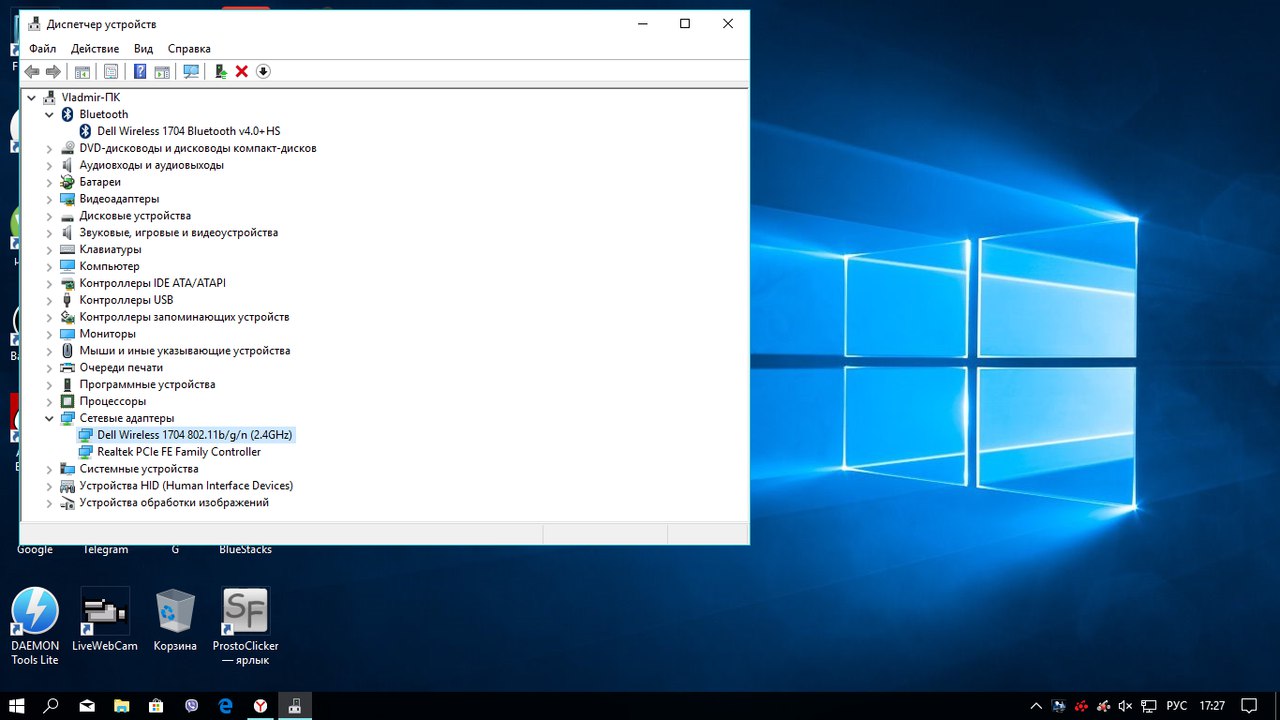Collapse the Сетевые адаптеры category
This screenshot has height=720, width=1280.
pyautogui.click(x=49, y=419)
